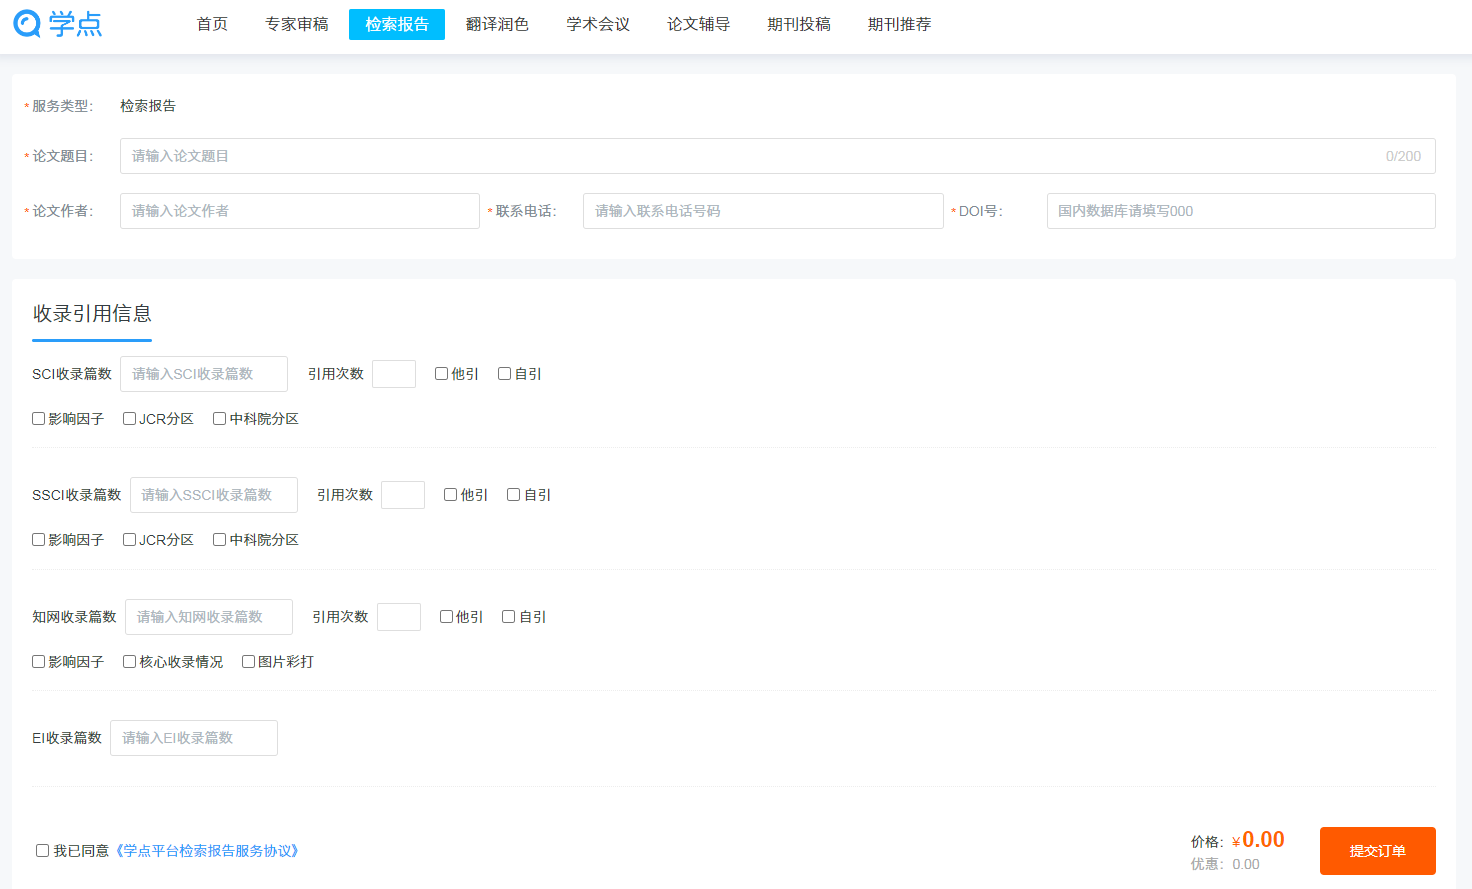Go to 期刊投稿 page
The height and width of the screenshot is (889, 1472).
point(799,24)
